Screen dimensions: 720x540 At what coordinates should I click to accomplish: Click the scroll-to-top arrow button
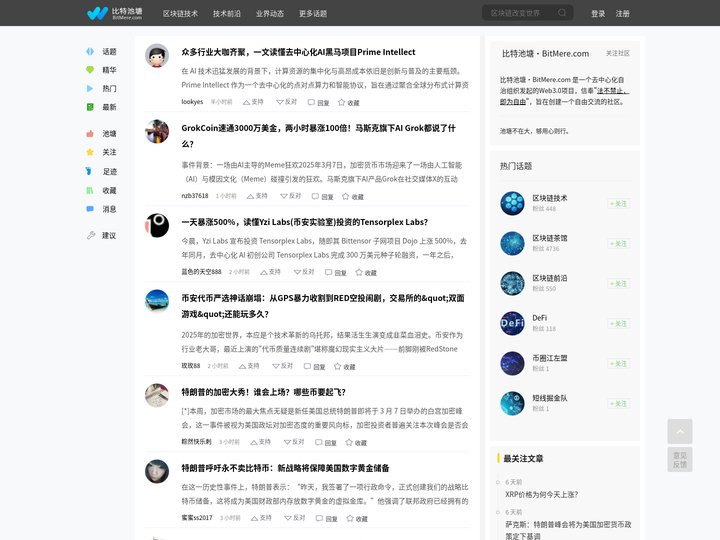point(680,431)
